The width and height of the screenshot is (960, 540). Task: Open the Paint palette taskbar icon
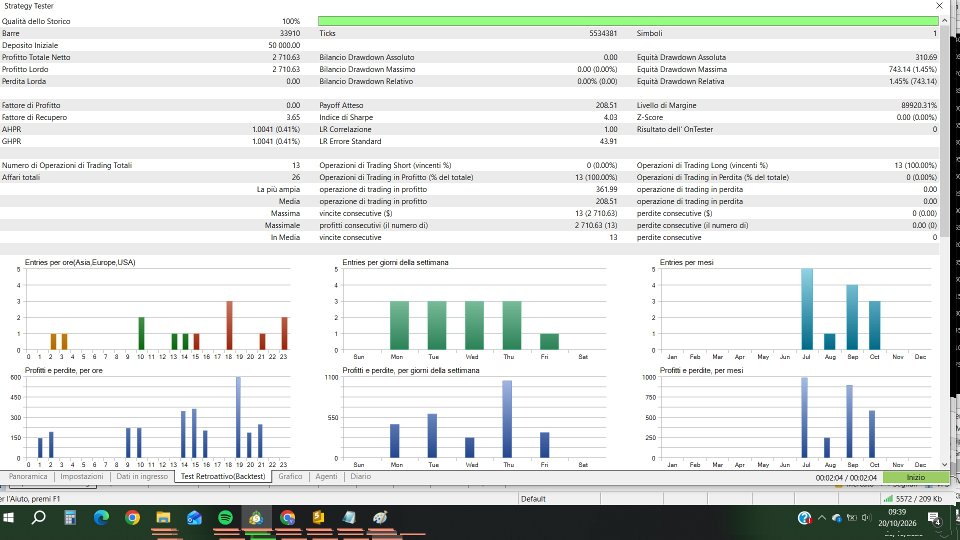click(x=380, y=518)
